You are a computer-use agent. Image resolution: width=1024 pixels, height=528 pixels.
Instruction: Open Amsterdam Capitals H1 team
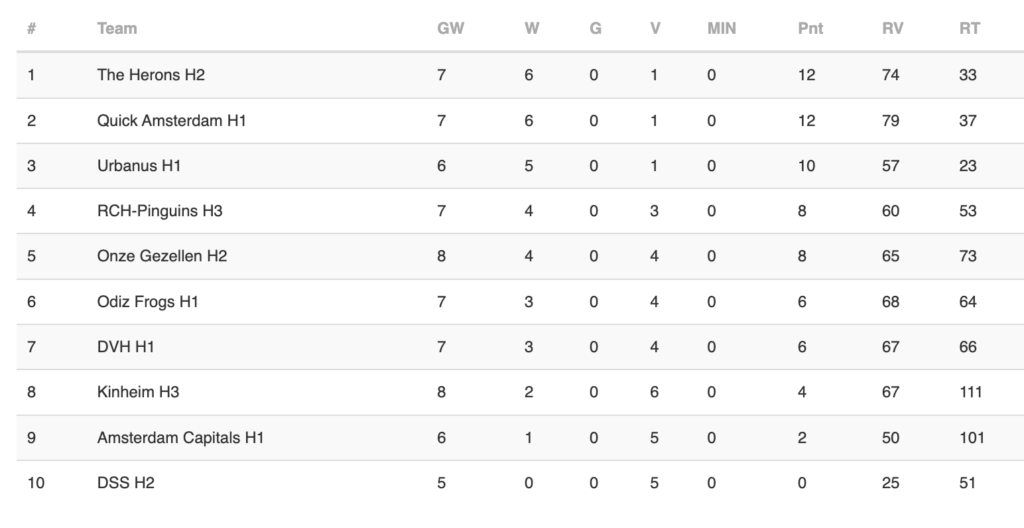point(180,438)
